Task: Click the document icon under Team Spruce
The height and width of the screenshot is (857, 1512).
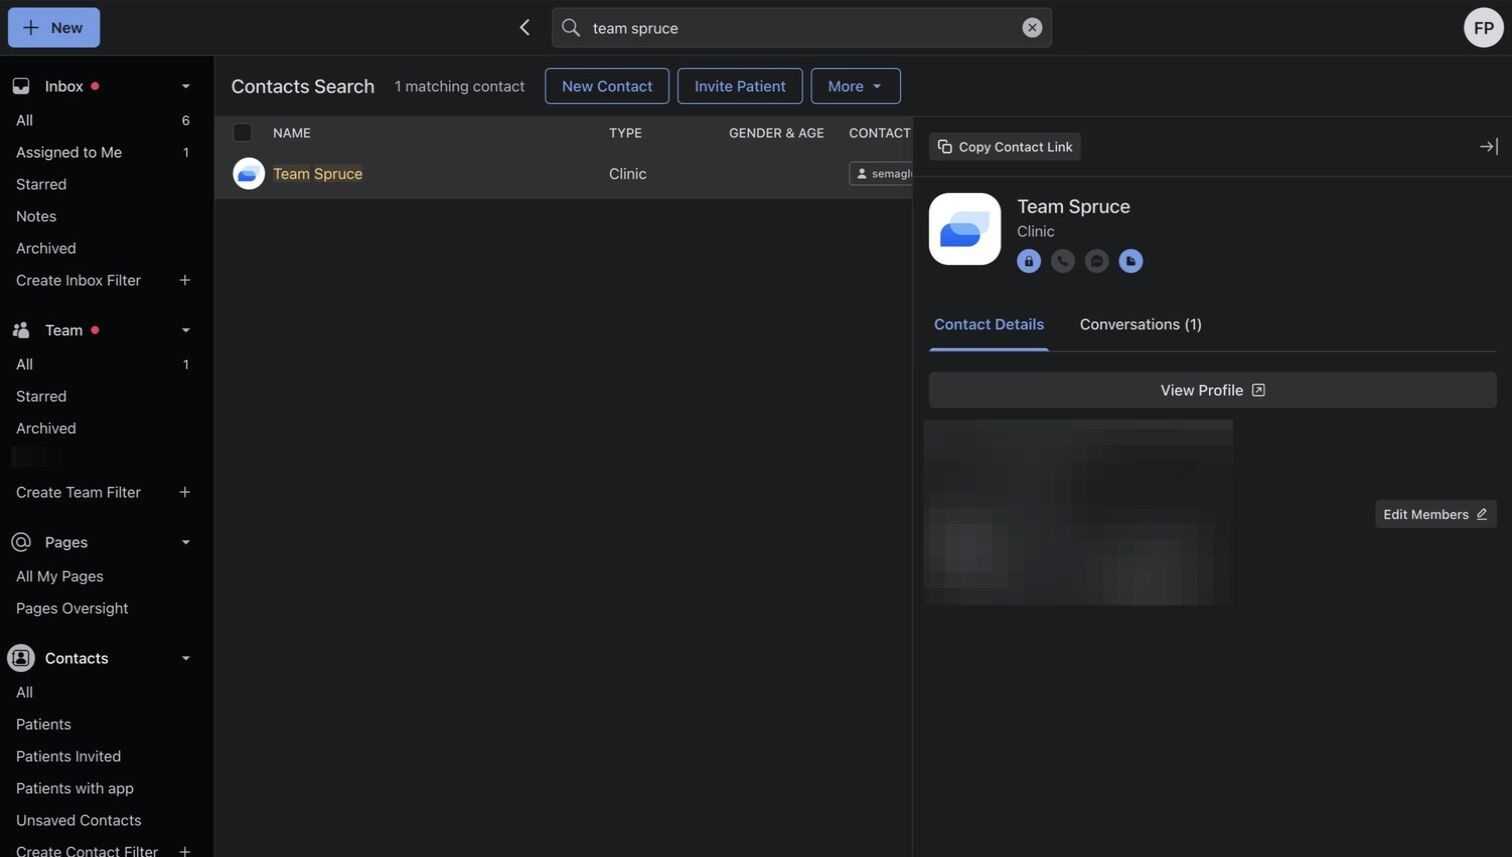Action: tap(1131, 261)
